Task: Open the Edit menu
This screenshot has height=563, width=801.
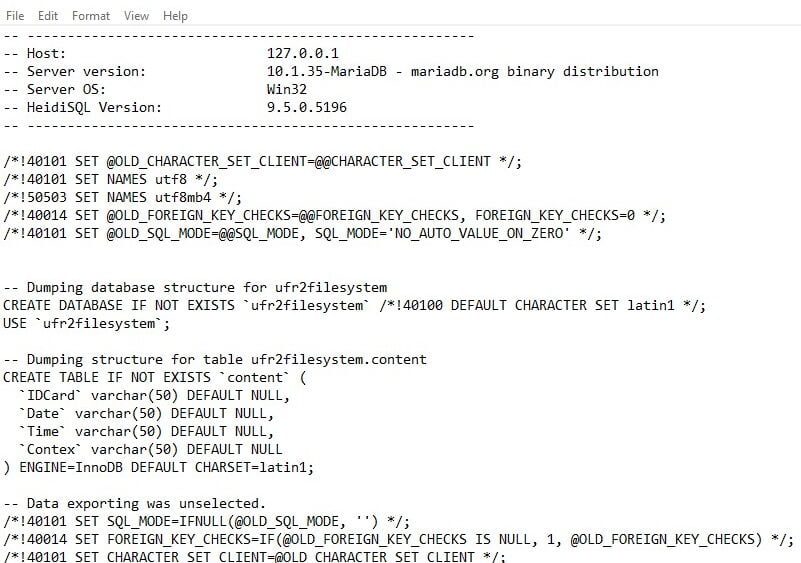Action: tap(48, 16)
